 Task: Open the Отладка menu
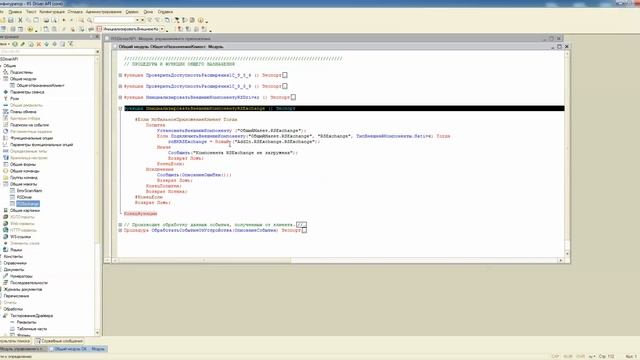[x=75, y=12]
